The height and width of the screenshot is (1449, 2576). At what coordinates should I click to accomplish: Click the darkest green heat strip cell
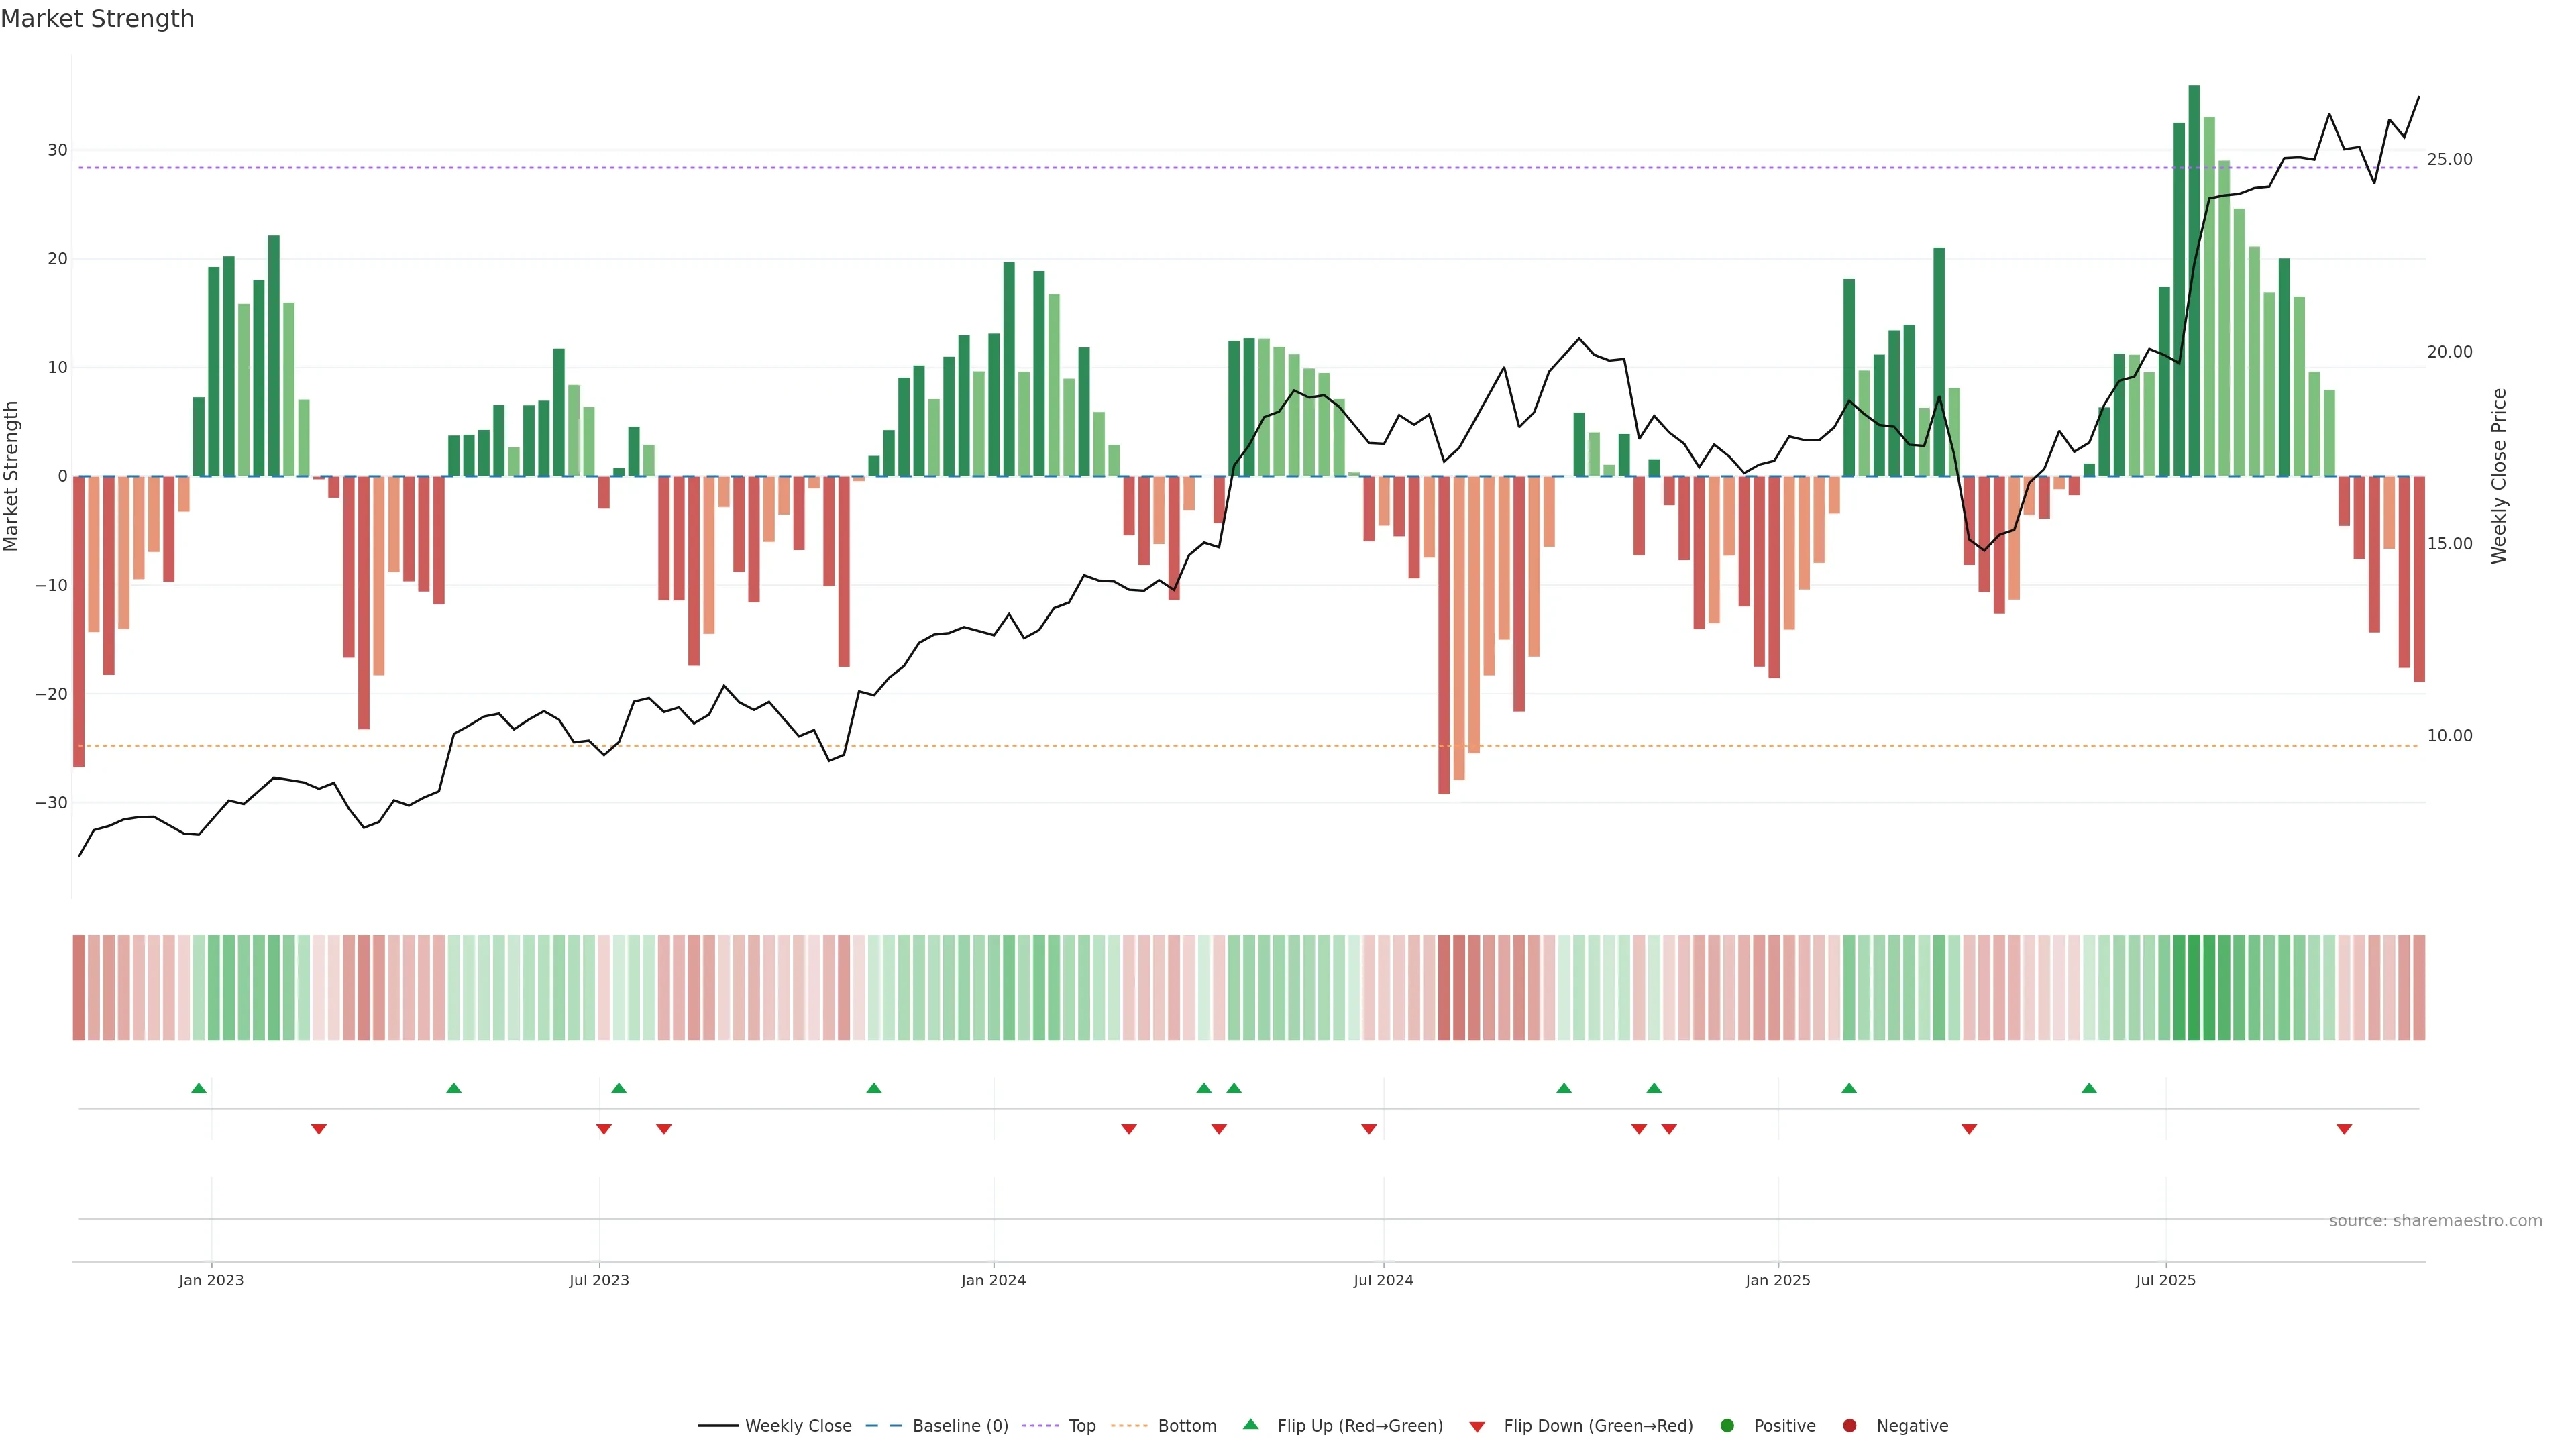(x=2194, y=987)
